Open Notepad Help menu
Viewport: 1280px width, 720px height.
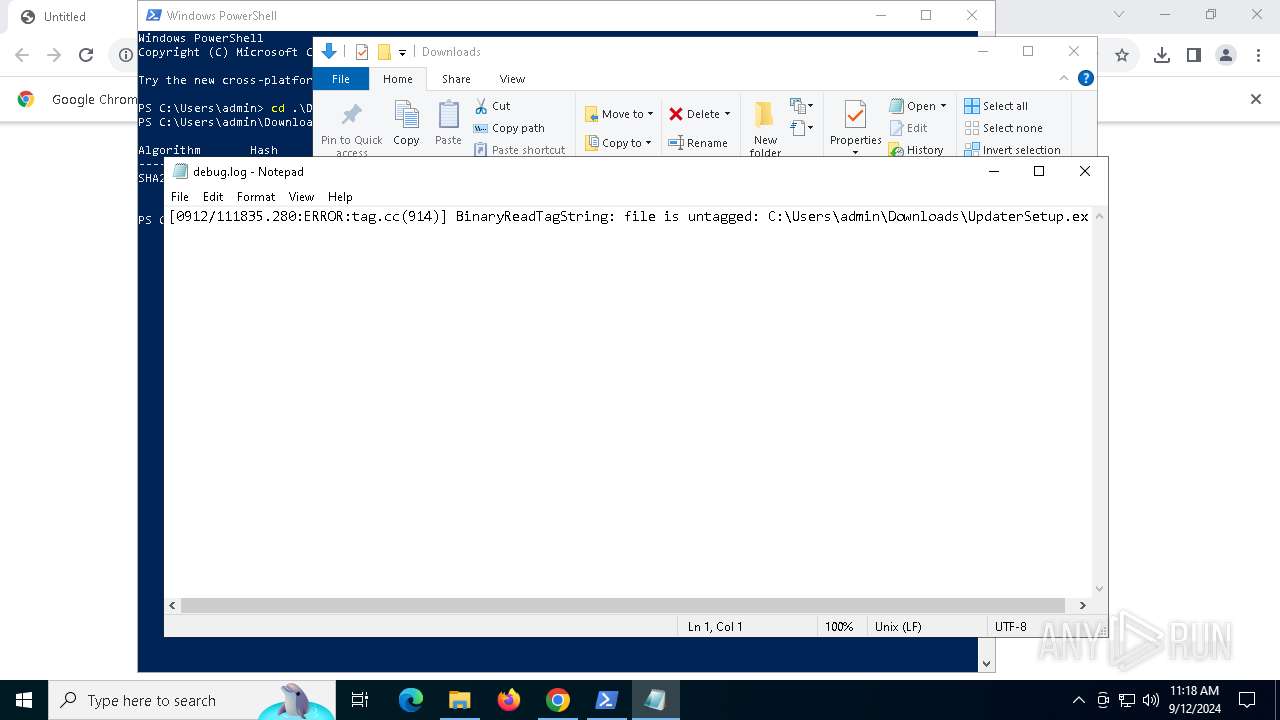point(340,197)
